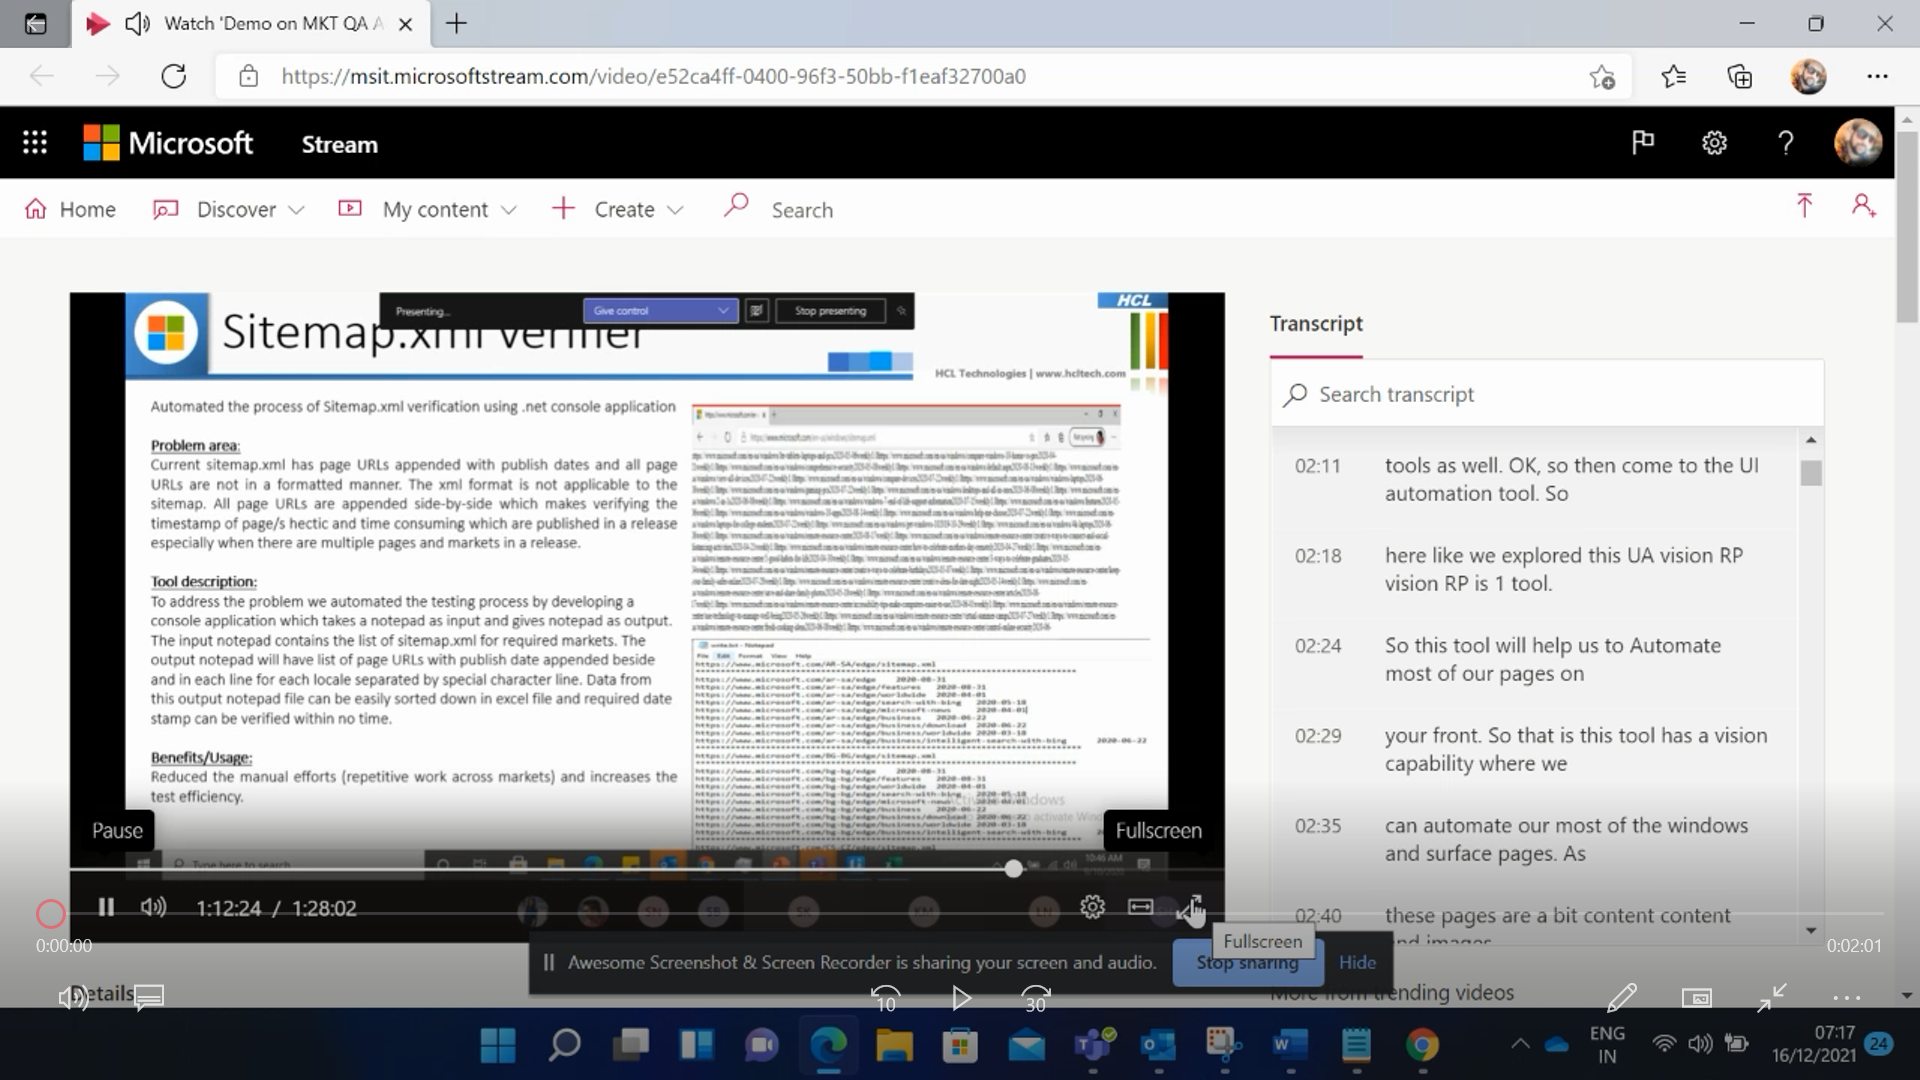Open the taskbar clock and date

pos(1815,1044)
